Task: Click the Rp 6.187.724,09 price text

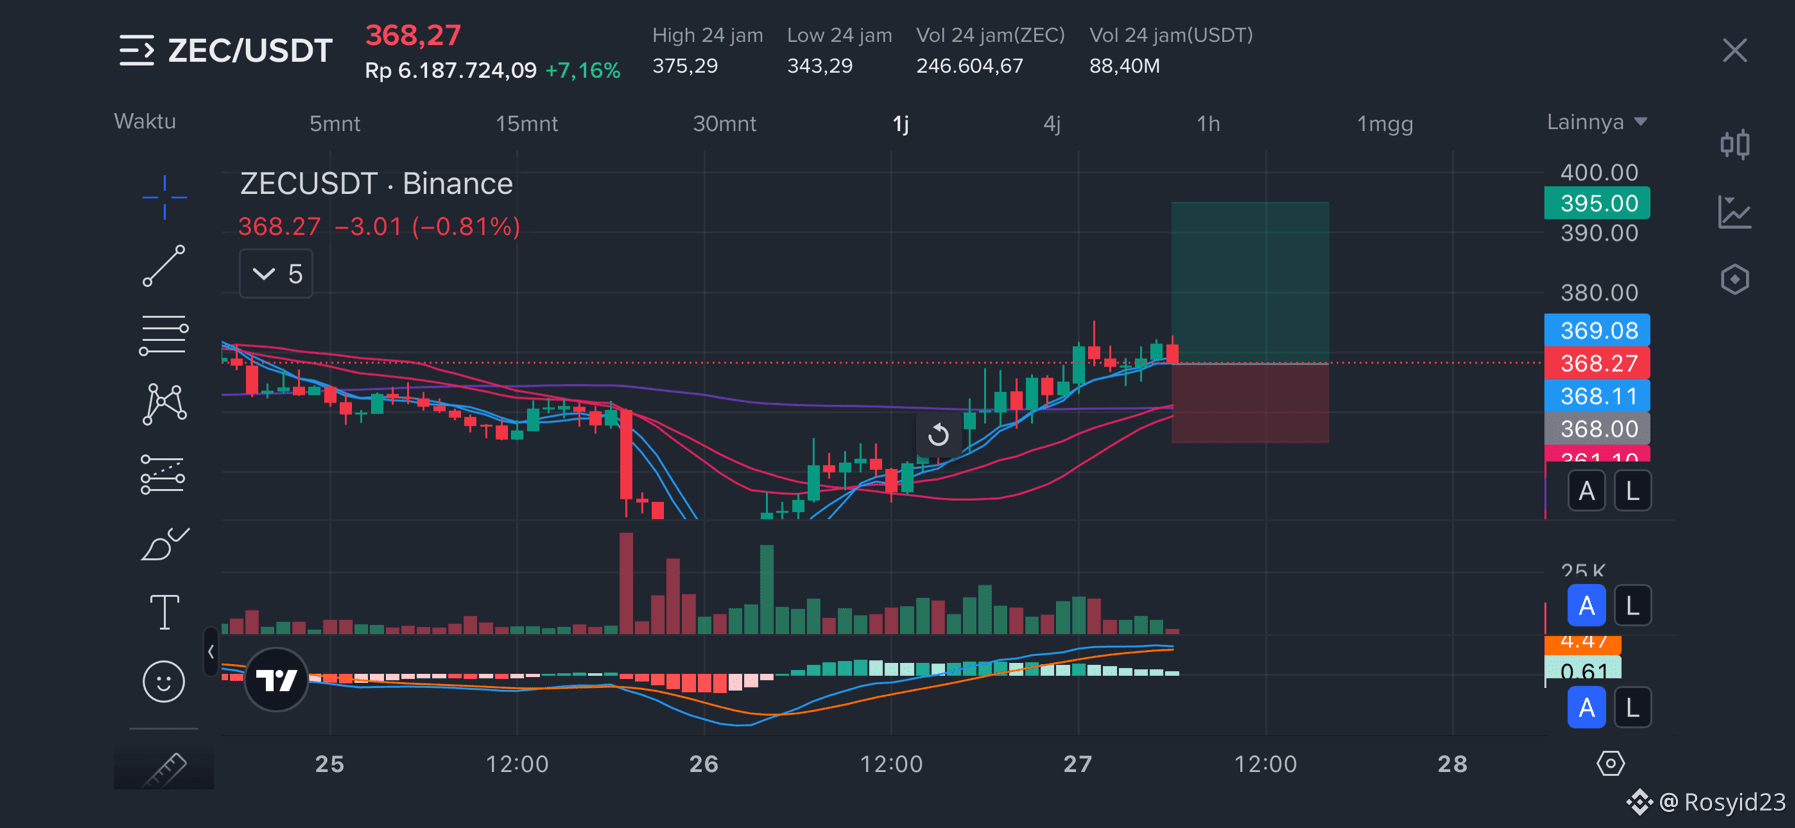Action: [451, 71]
